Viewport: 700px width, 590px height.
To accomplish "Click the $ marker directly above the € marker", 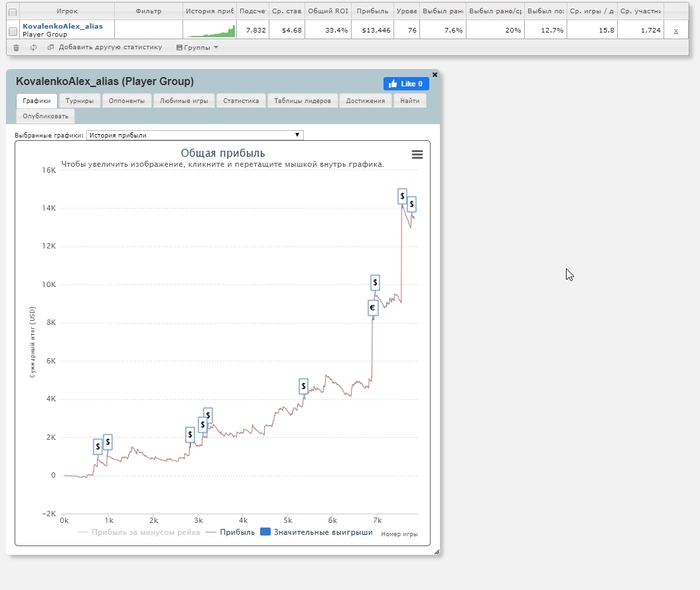I will tap(375, 283).
